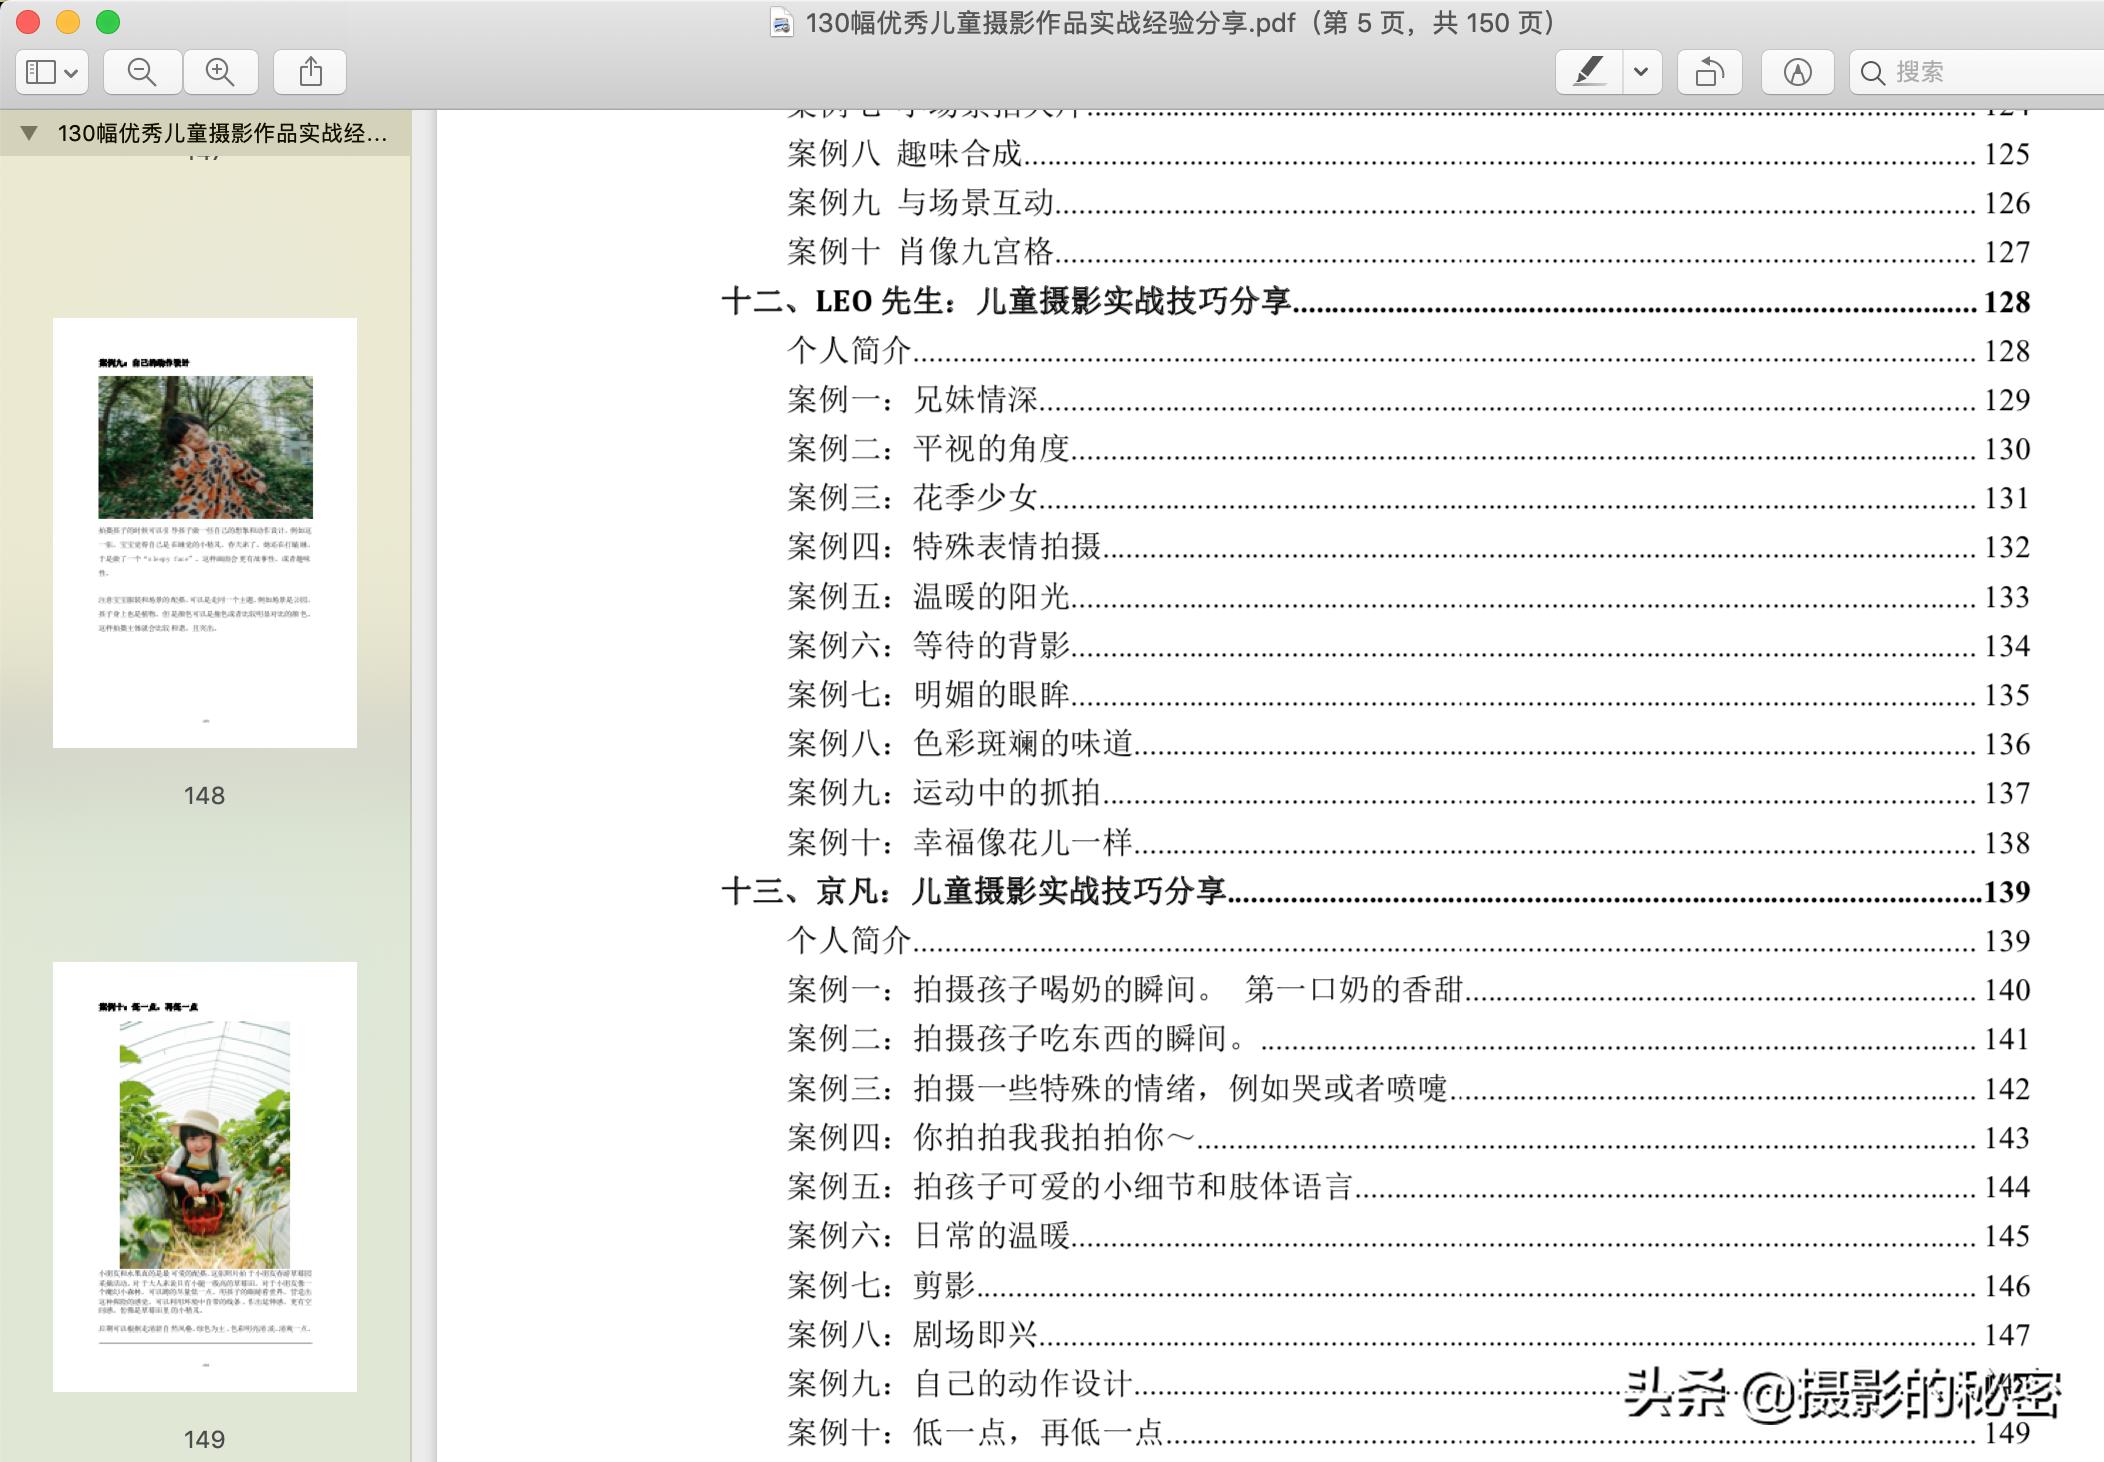Select the page 148 thumbnail

pos(205,532)
